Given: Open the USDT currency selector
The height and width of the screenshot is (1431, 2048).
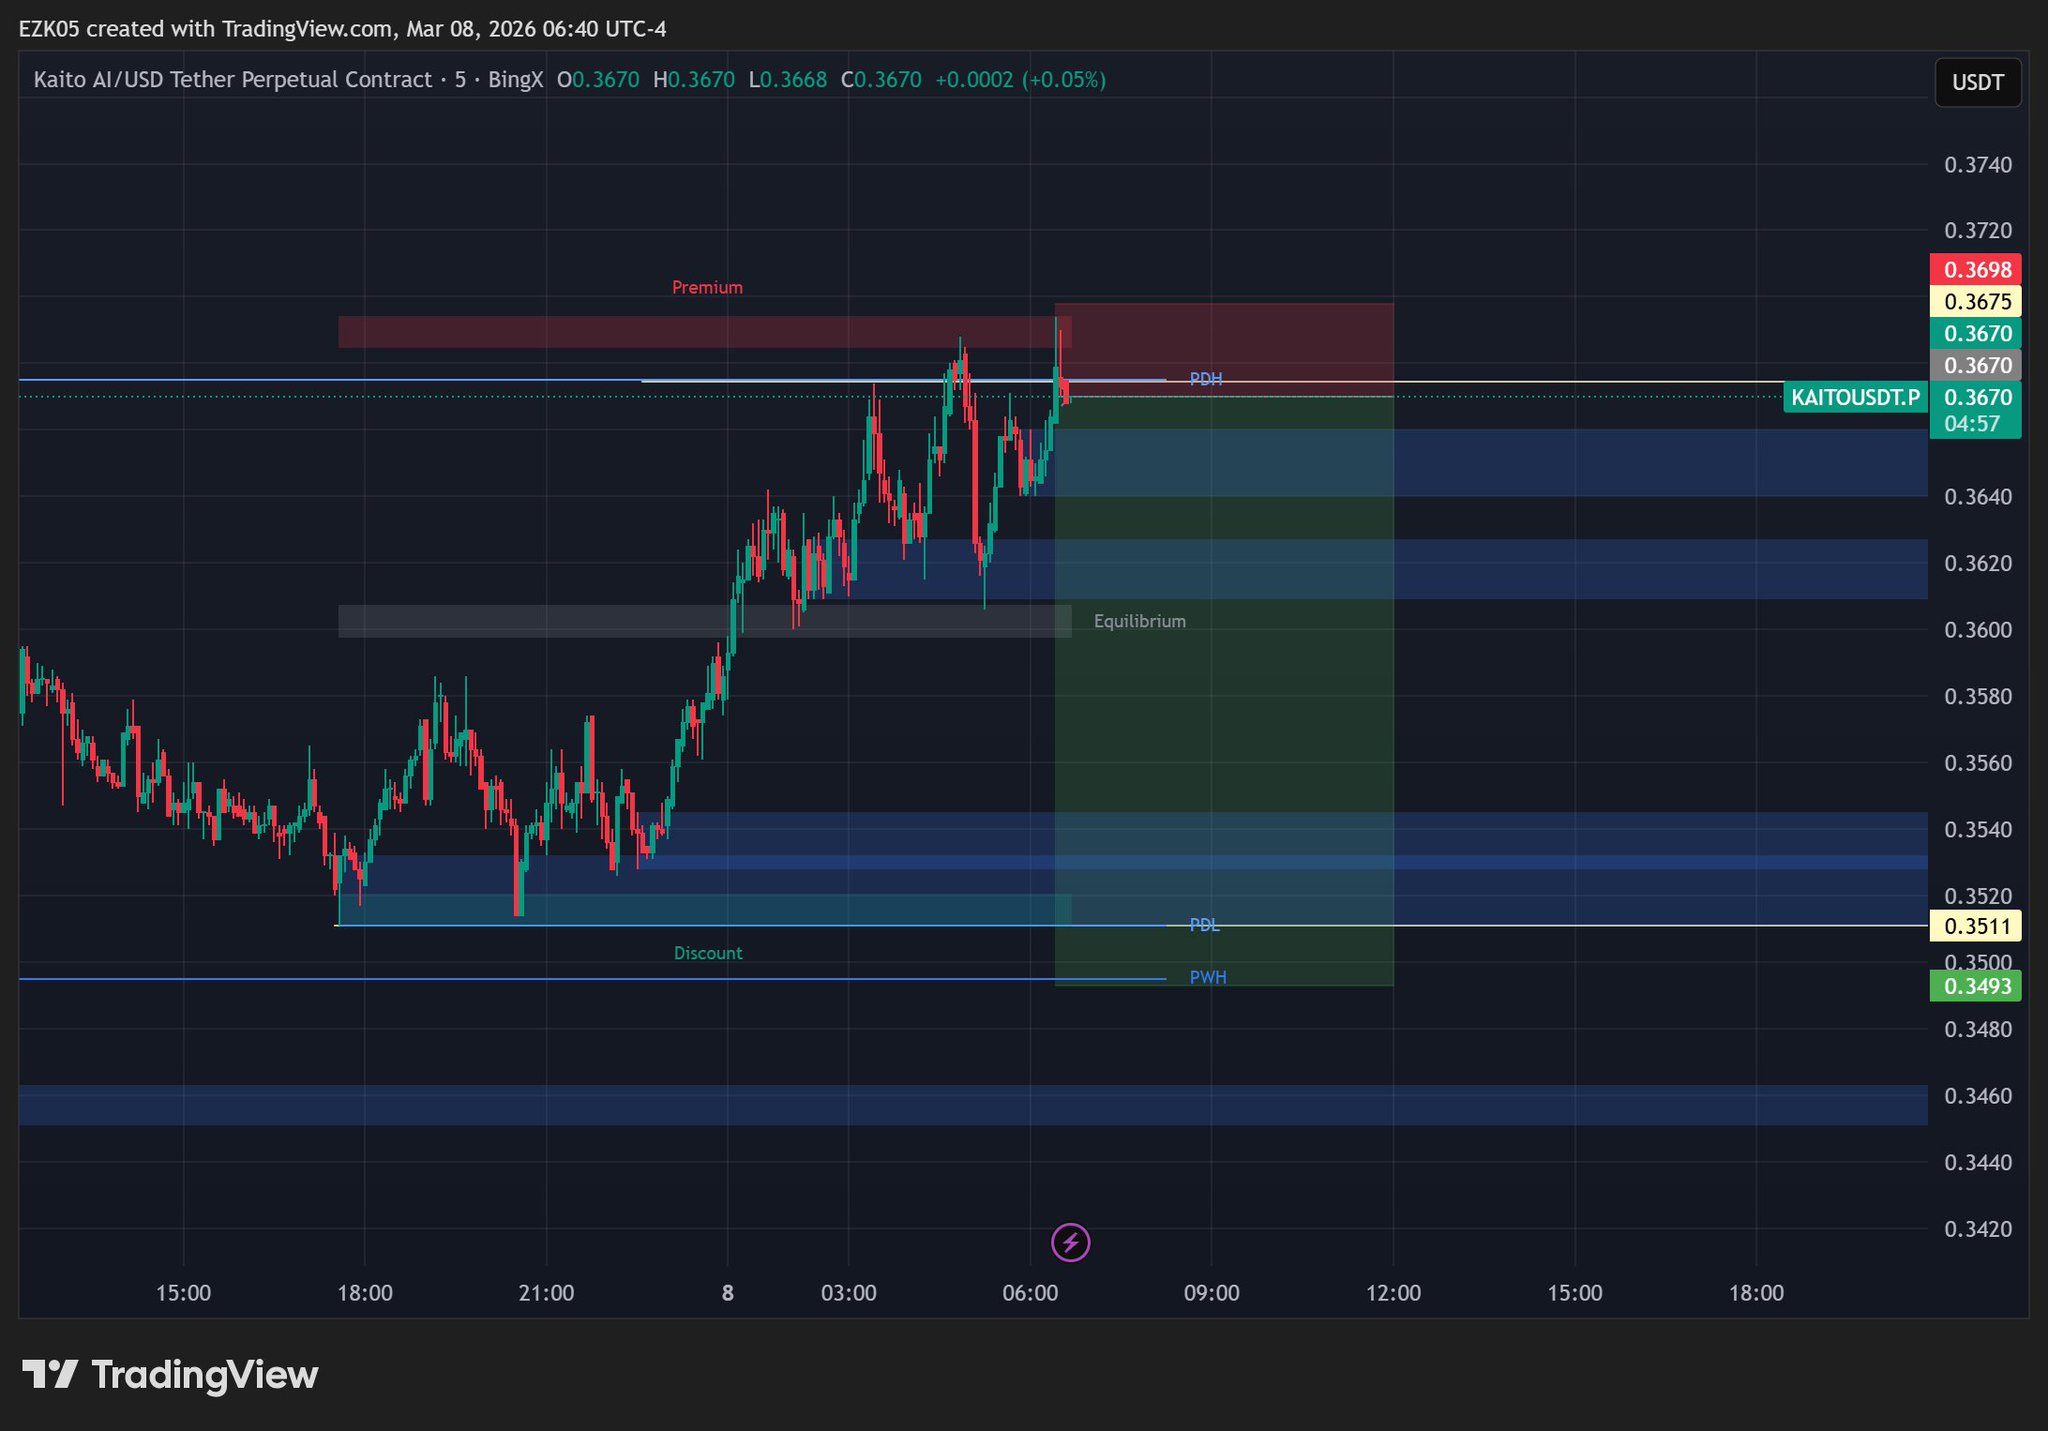Looking at the screenshot, I should (x=1977, y=82).
